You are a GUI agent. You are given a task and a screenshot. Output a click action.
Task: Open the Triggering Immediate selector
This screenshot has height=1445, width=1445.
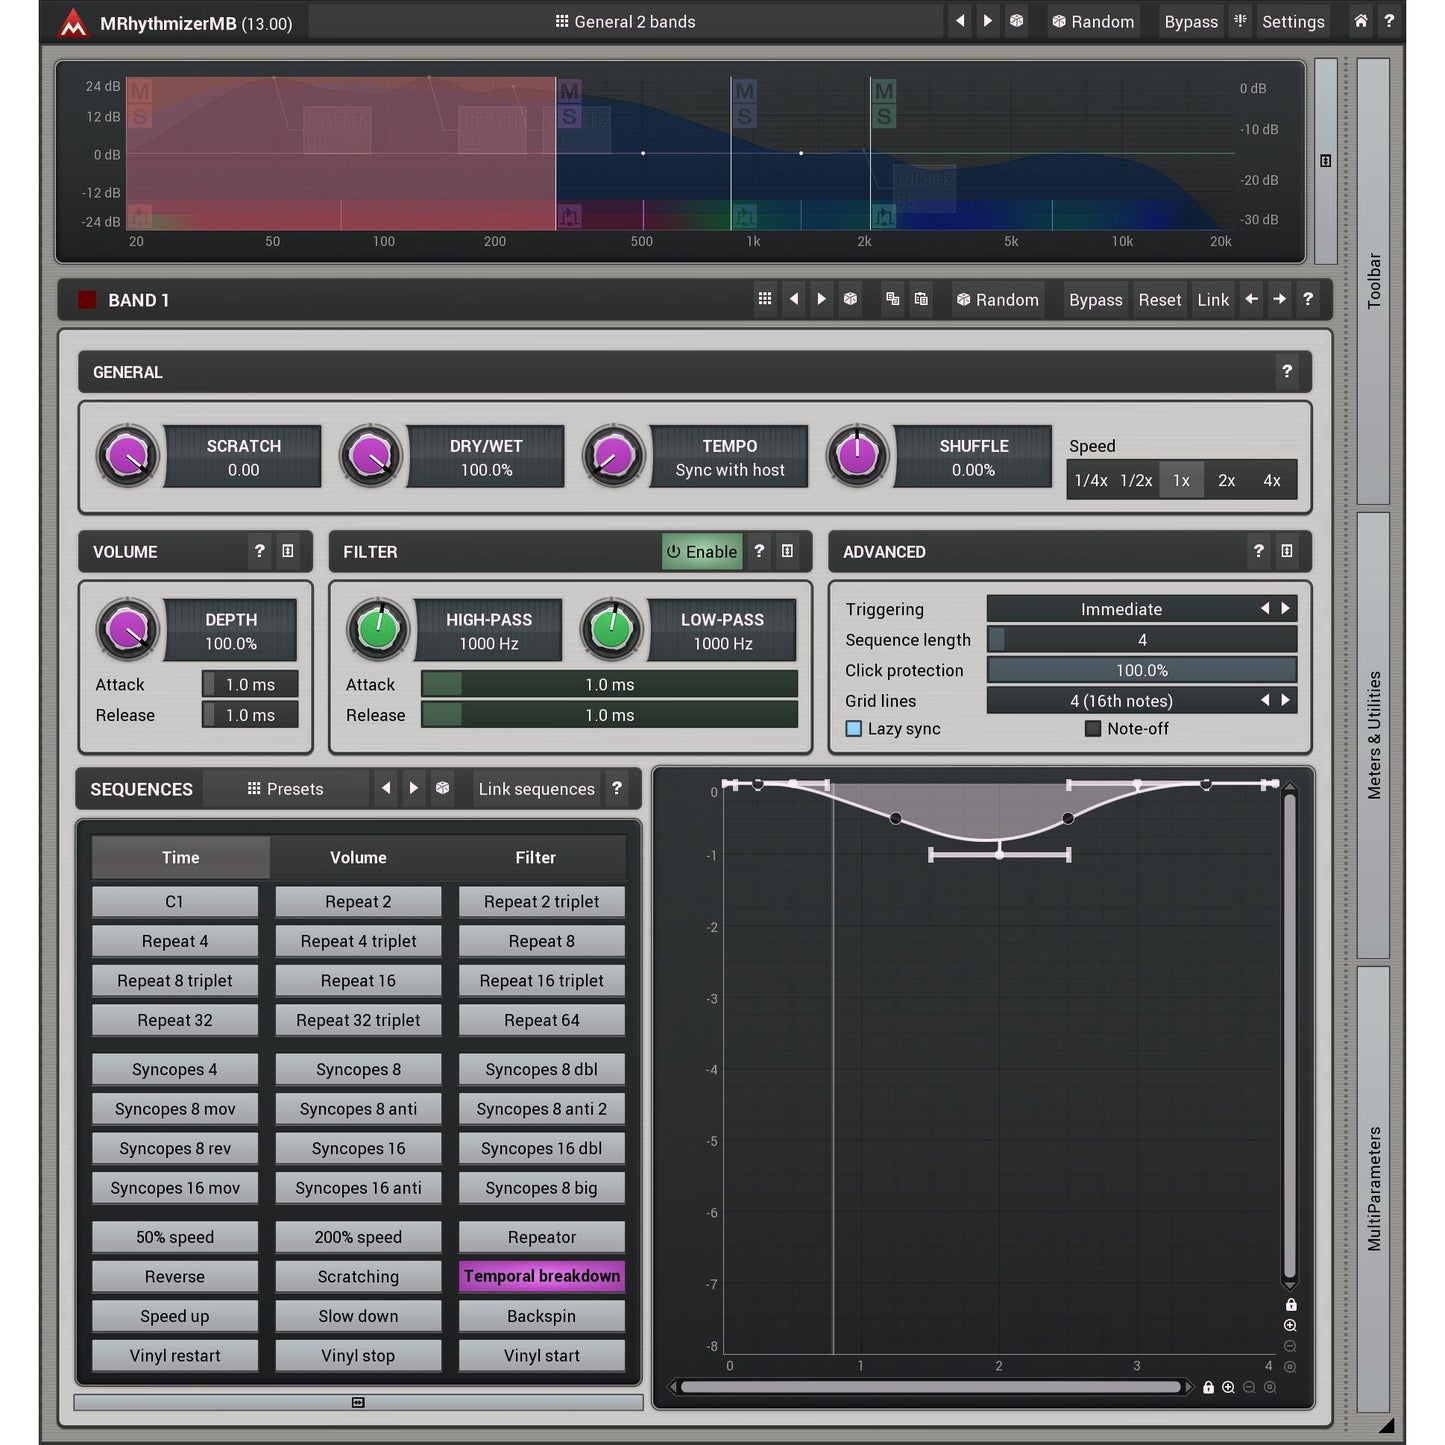point(1121,609)
